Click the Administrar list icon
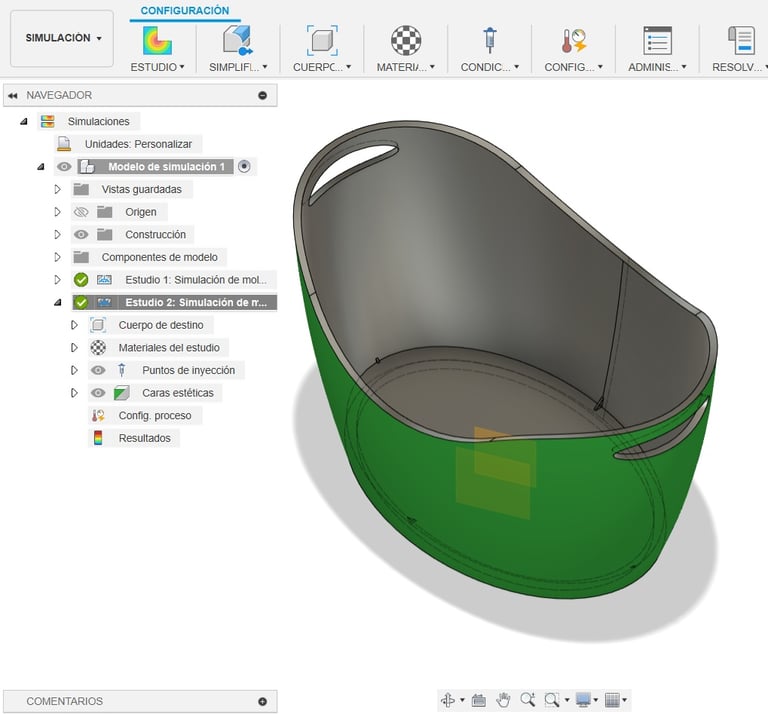The height and width of the screenshot is (714, 768). (x=657, y=41)
